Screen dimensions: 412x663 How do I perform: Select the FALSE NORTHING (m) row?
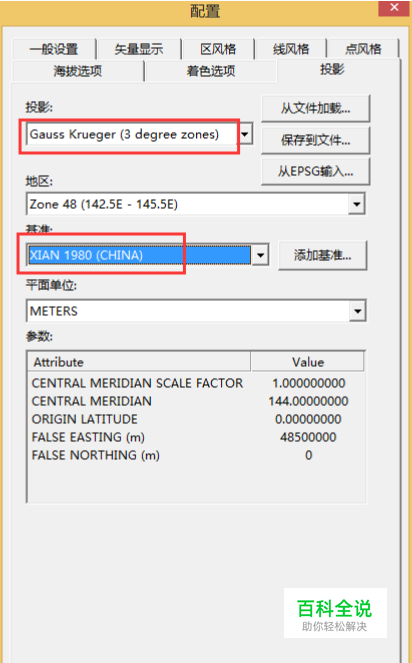[196, 455]
